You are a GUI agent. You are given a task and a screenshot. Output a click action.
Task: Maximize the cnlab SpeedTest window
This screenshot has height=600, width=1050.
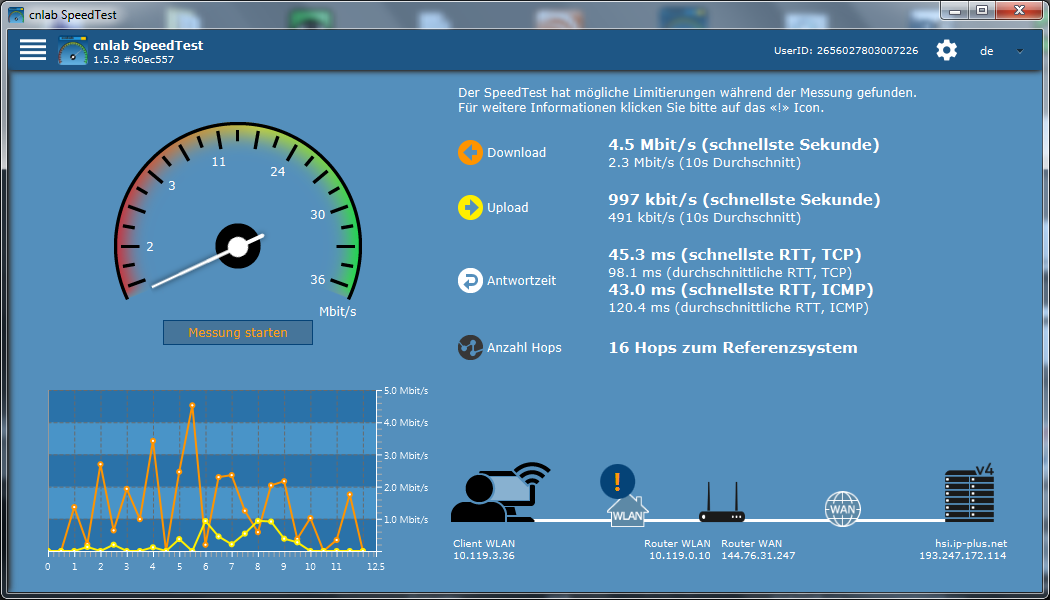point(982,10)
